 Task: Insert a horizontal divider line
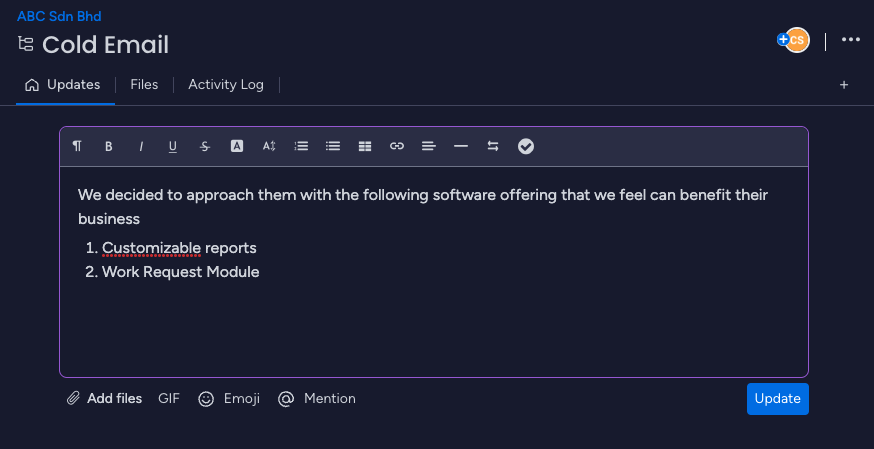pyautogui.click(x=461, y=146)
